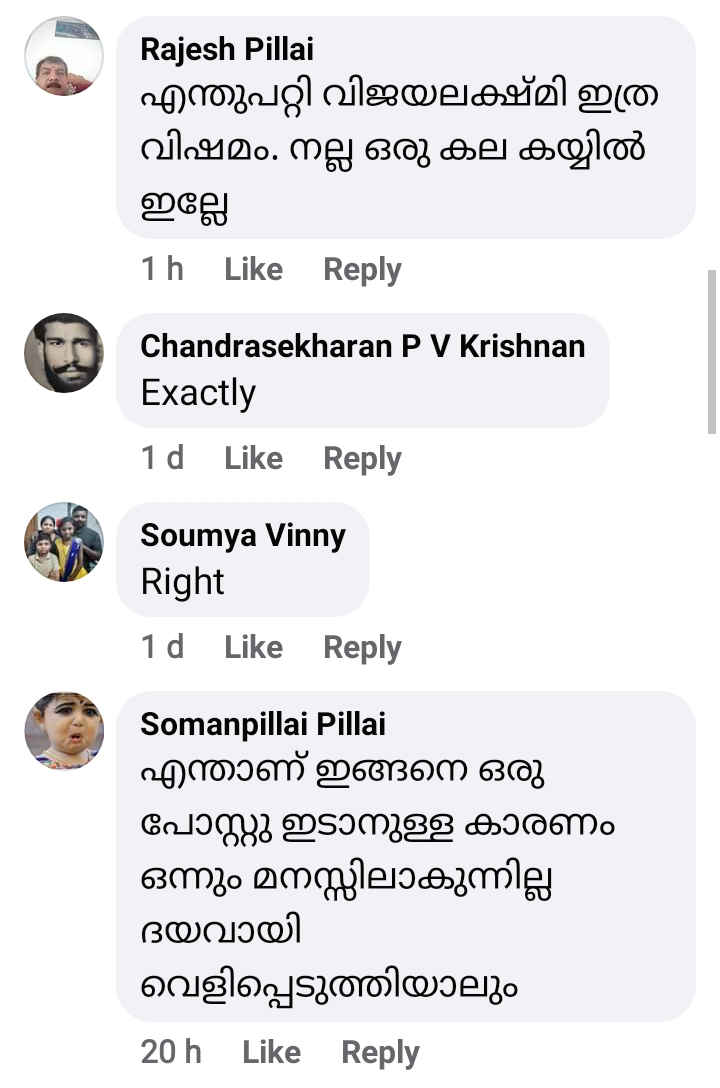Like Somanpillai Pillai's comment
The height and width of the screenshot is (1088, 720).
(271, 1052)
